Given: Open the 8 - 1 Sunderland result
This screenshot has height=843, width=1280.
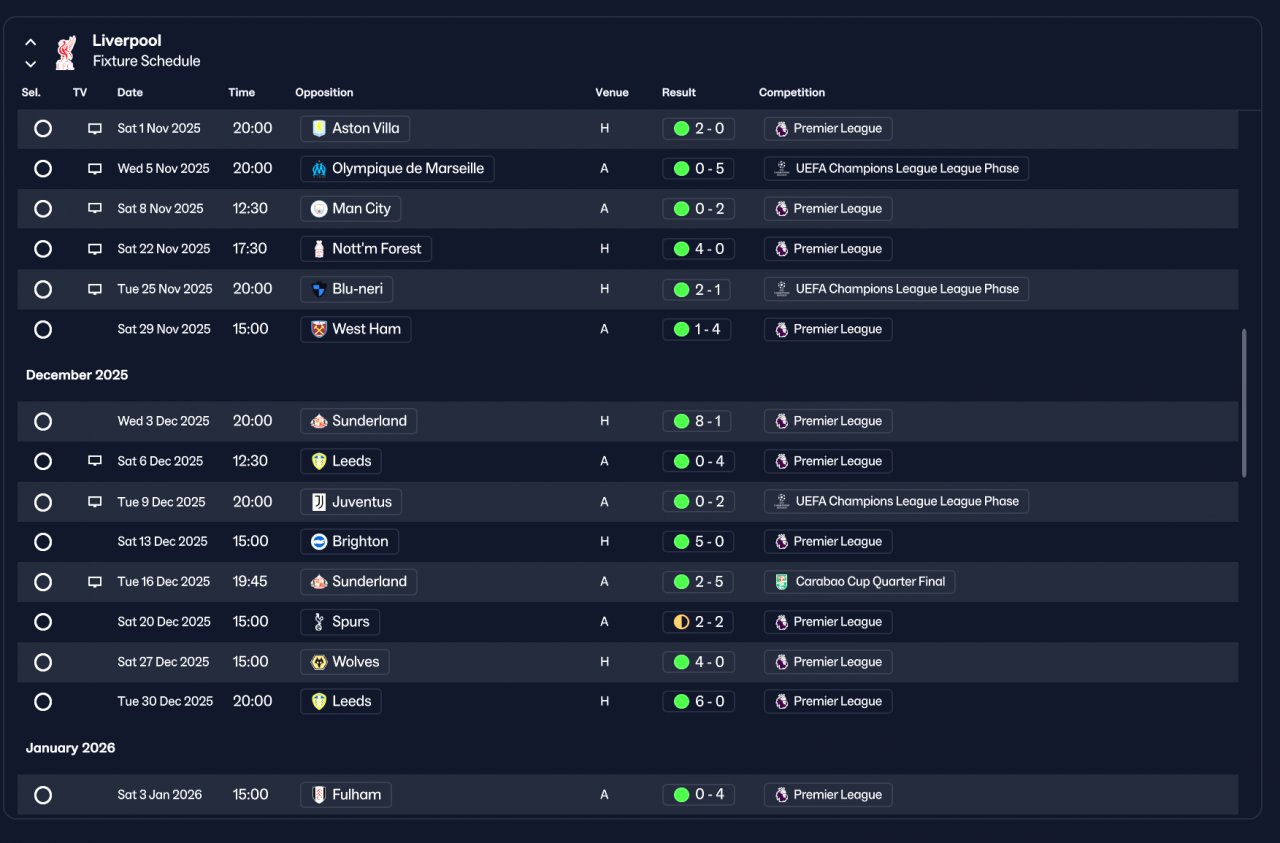Looking at the screenshot, I should pyautogui.click(x=696, y=421).
